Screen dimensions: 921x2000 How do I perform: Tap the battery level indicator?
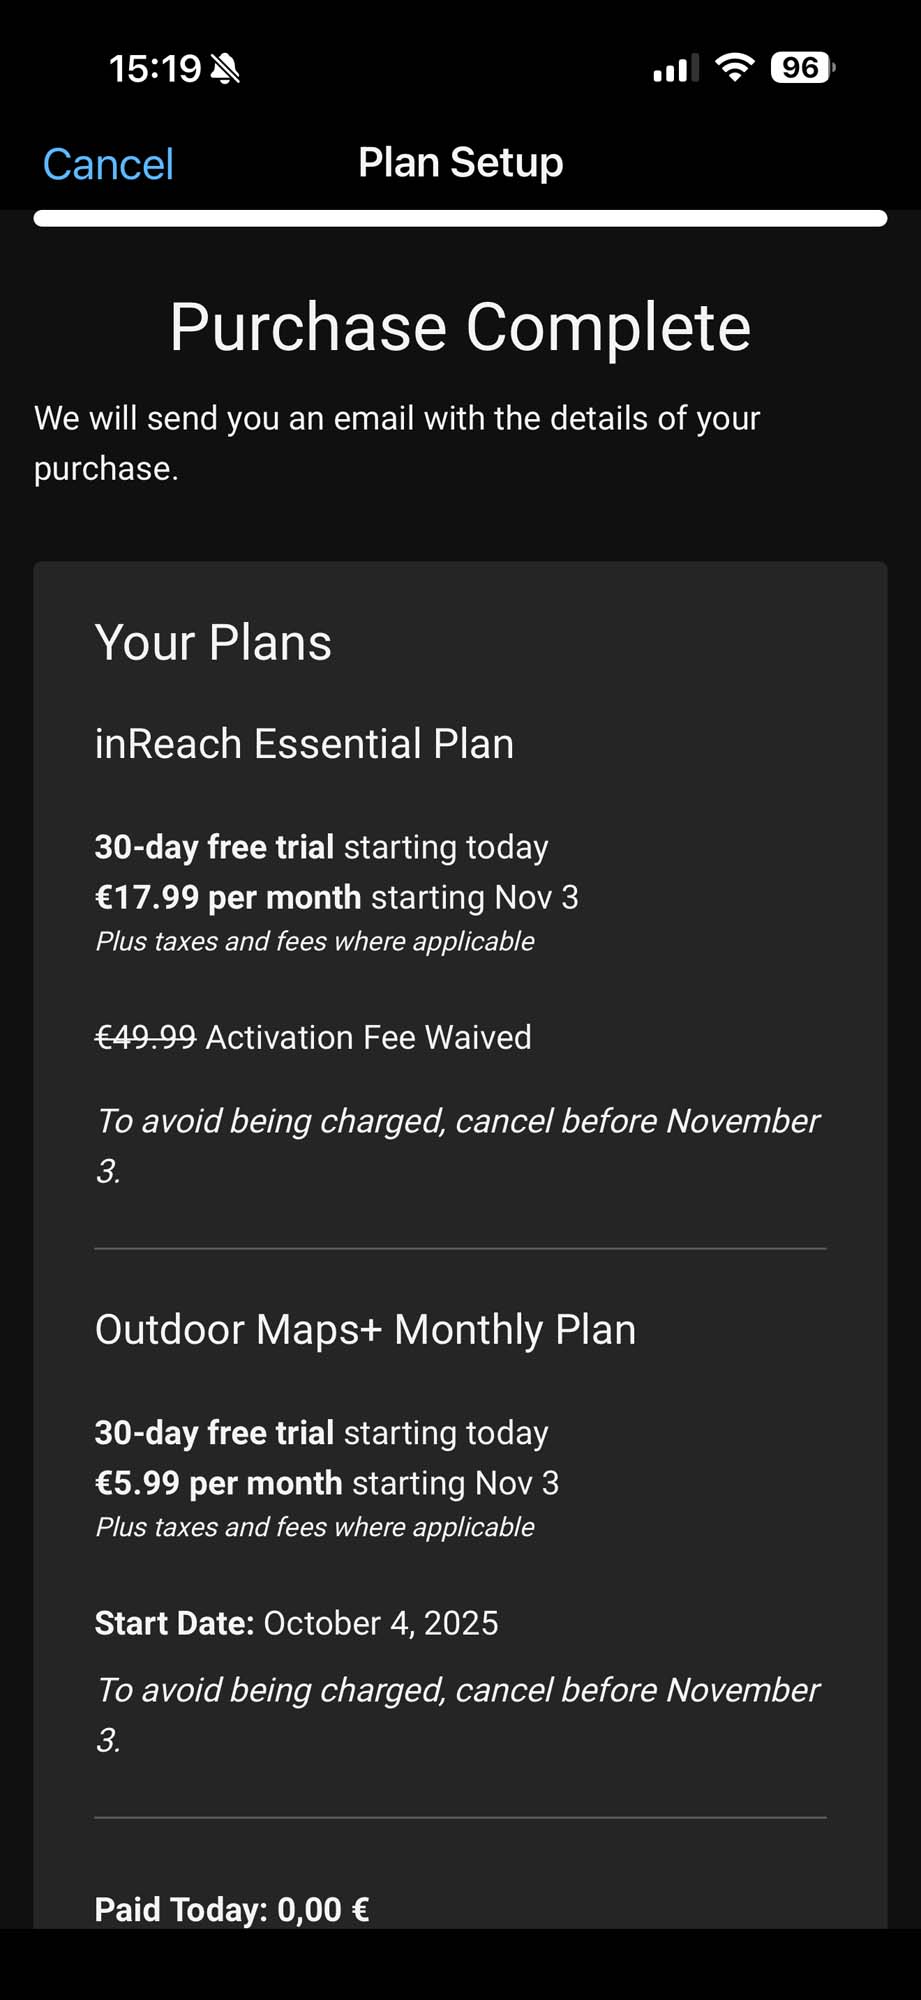801,67
